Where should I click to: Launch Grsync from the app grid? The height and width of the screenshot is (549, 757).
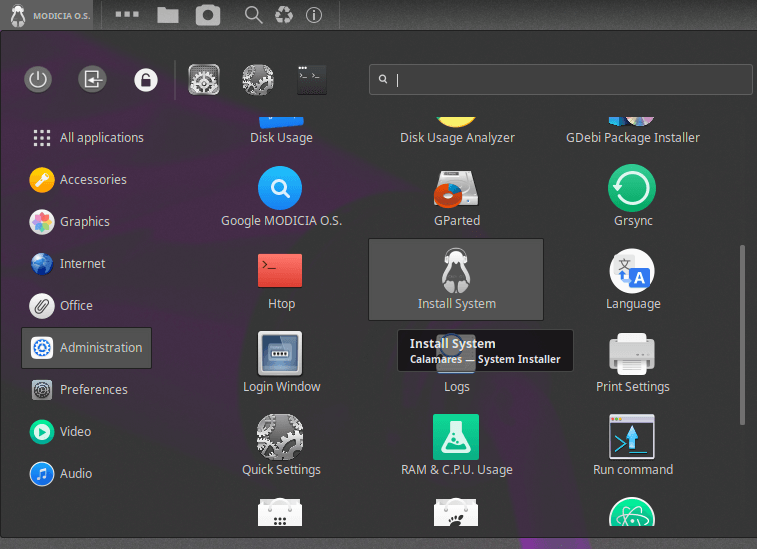(632, 197)
